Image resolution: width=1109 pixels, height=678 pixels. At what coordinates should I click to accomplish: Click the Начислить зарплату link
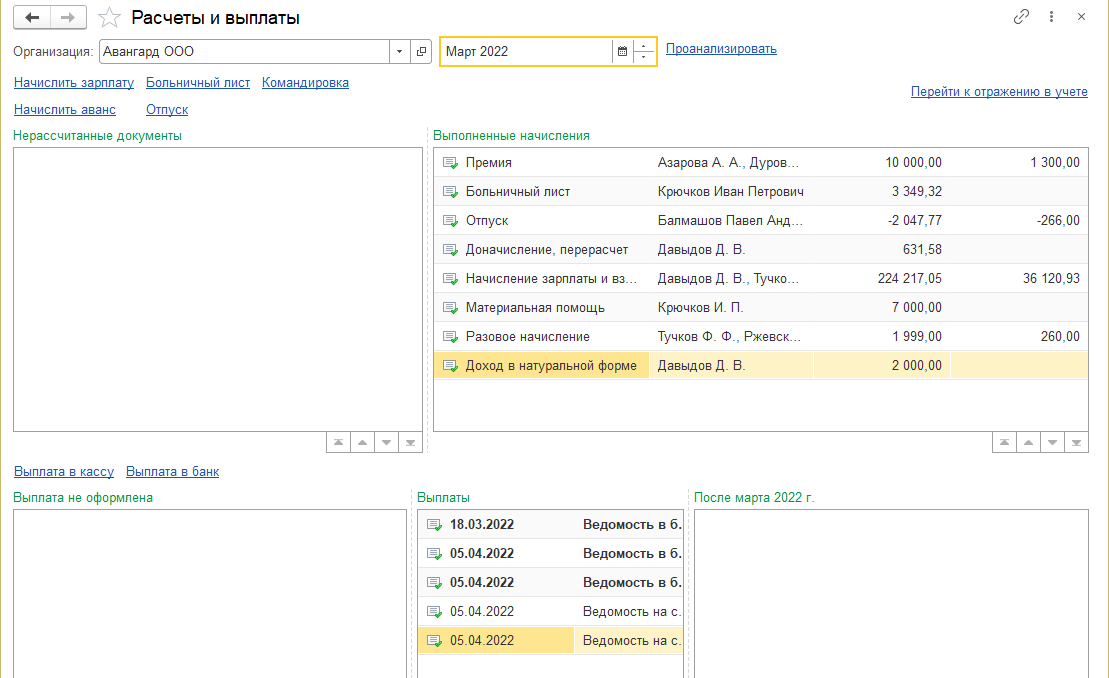tap(74, 83)
